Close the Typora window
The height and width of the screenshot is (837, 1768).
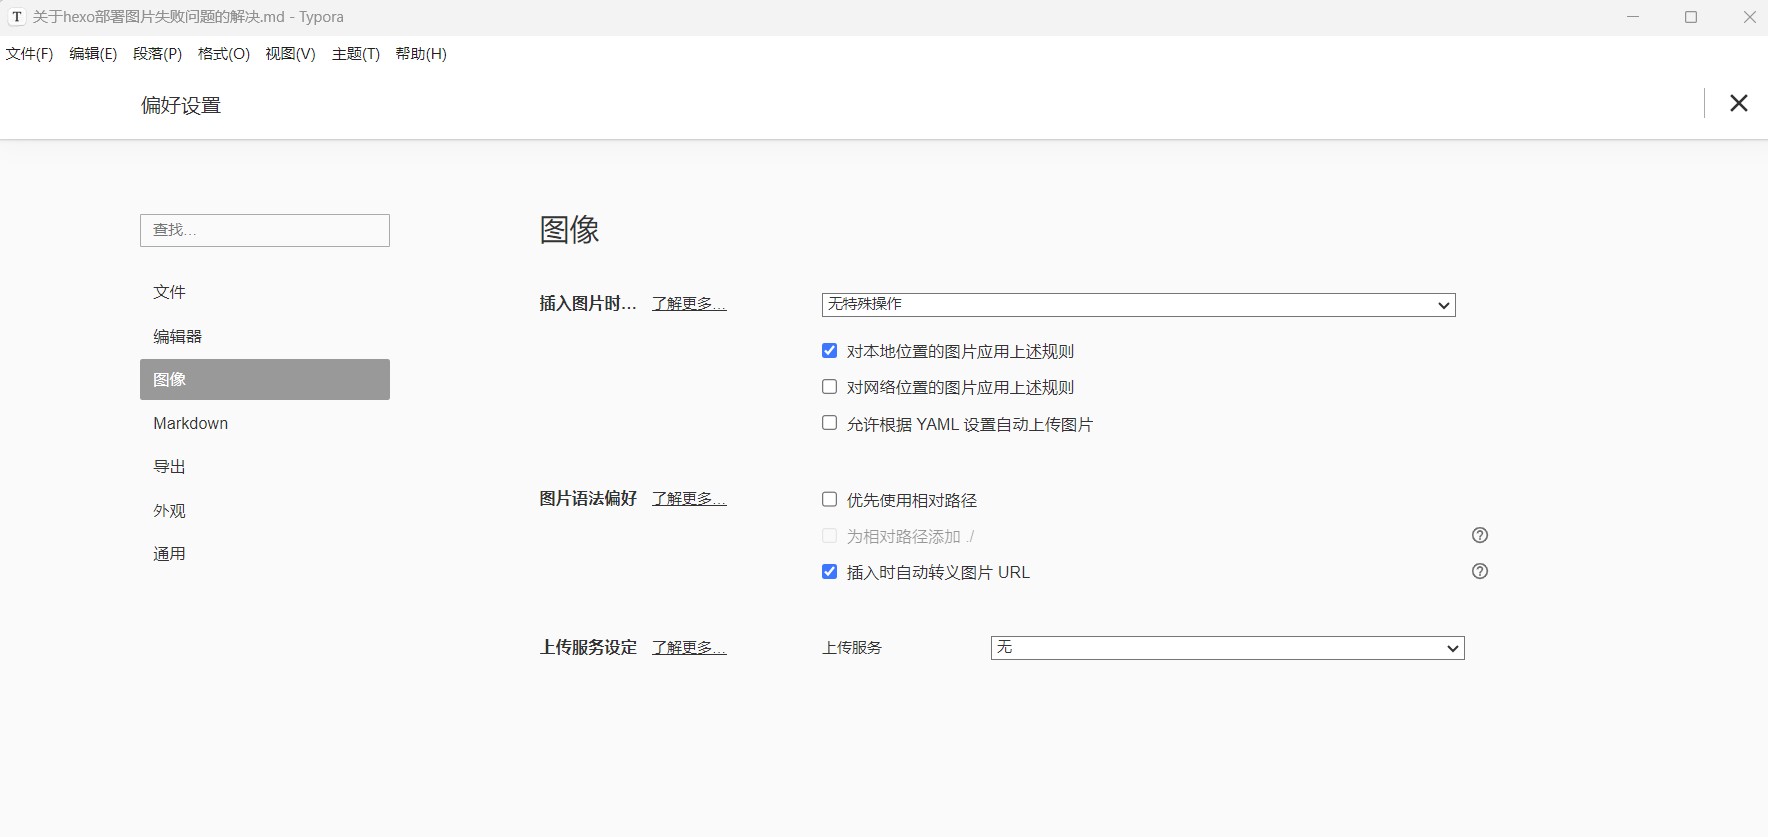tap(1749, 17)
